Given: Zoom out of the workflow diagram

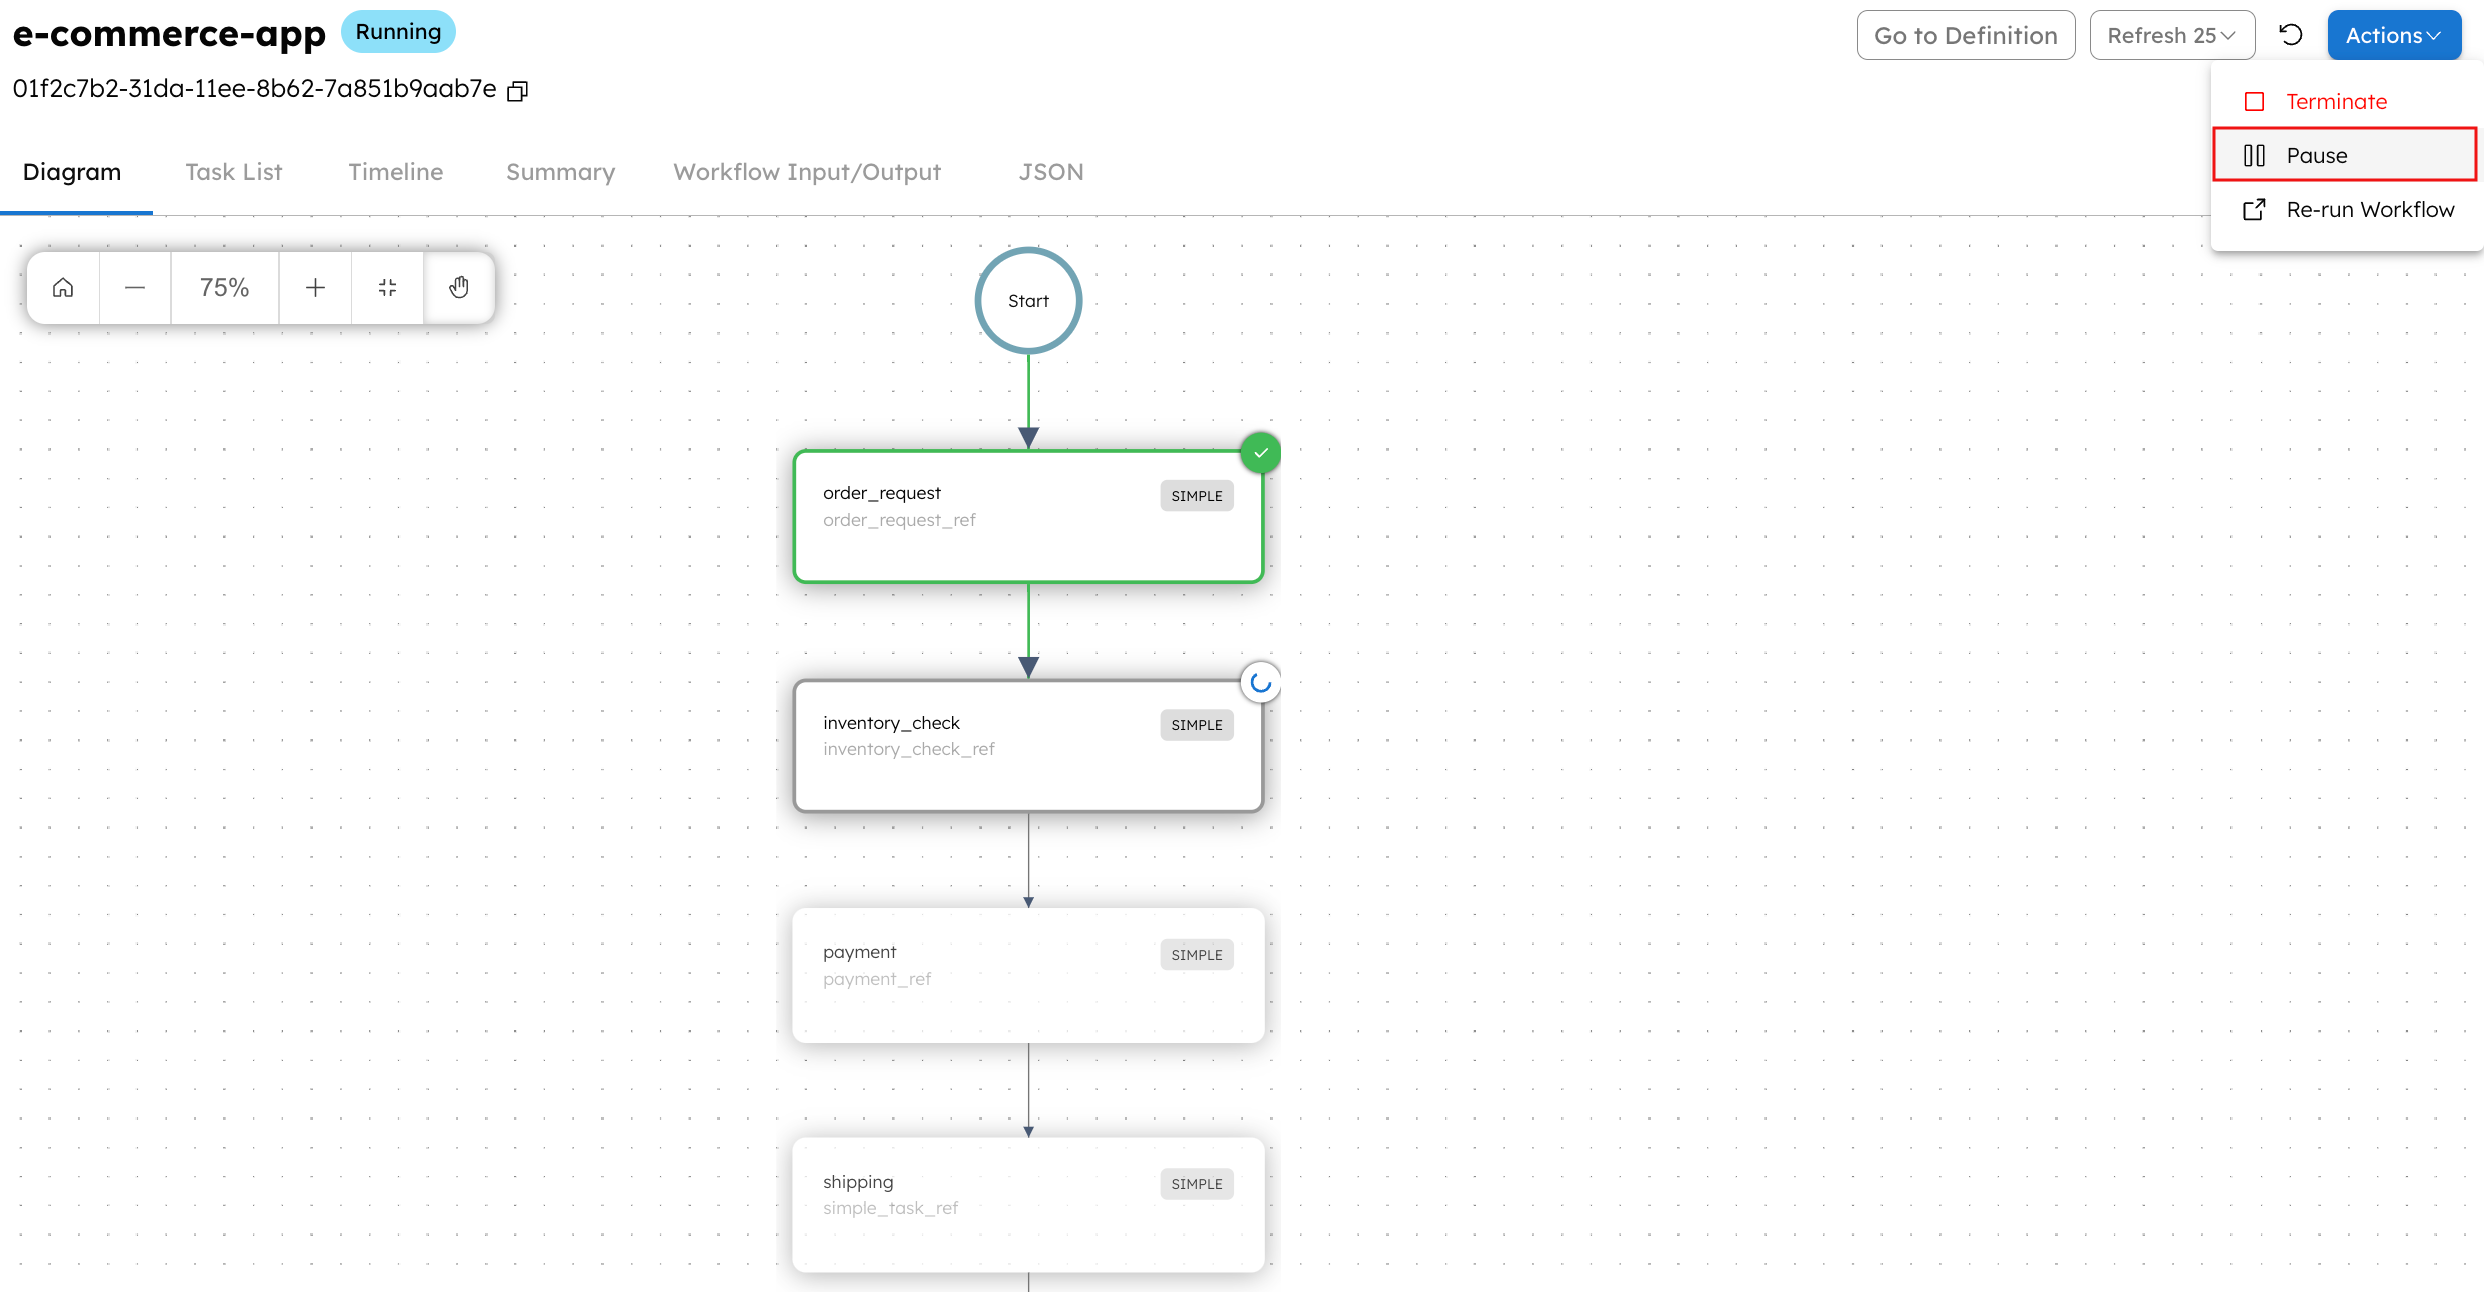Looking at the screenshot, I should (135, 287).
